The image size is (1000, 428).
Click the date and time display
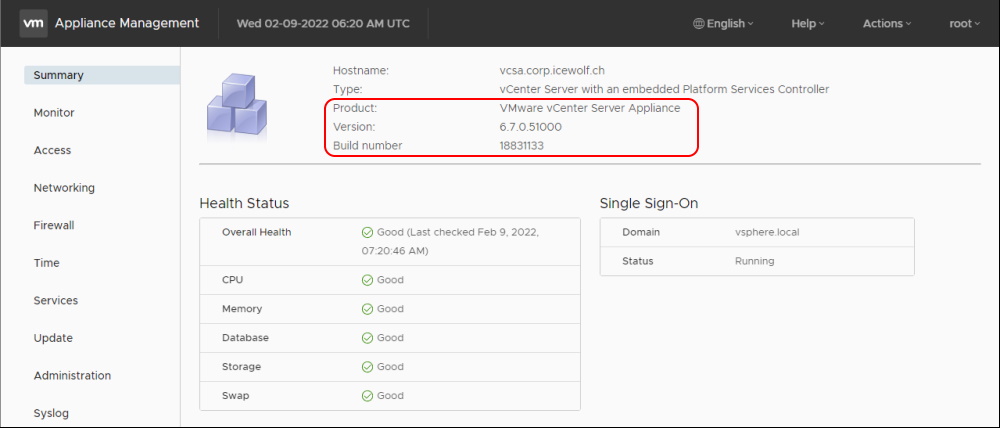coord(323,24)
